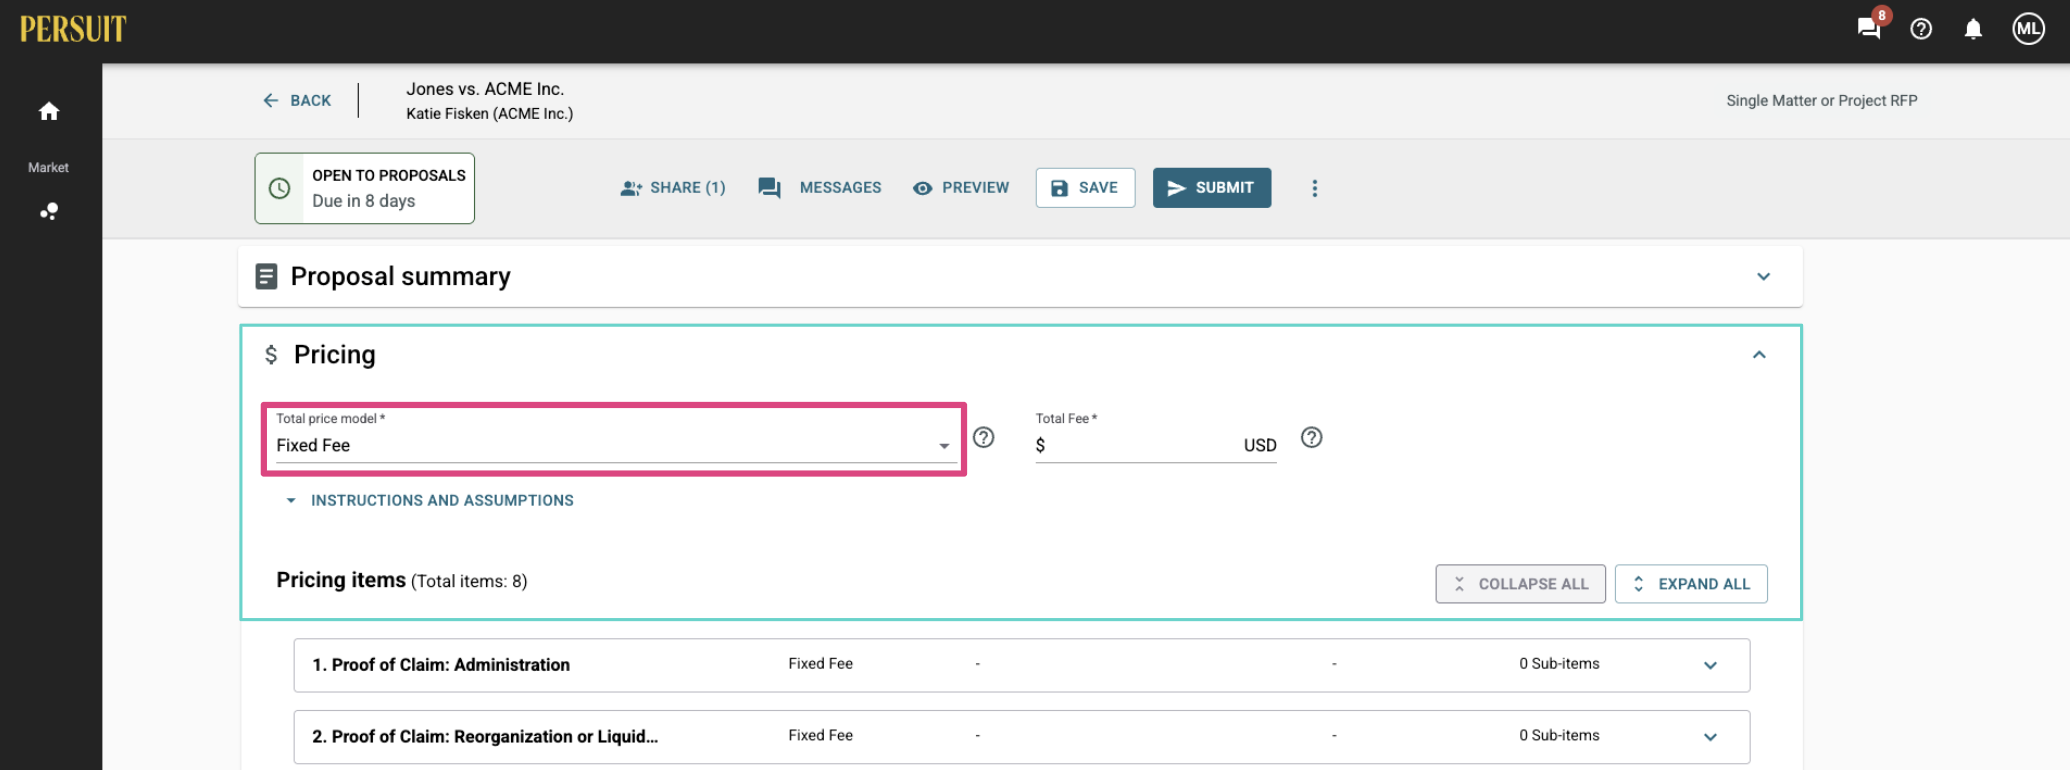Click PREVIEW with the eye icon

click(961, 188)
